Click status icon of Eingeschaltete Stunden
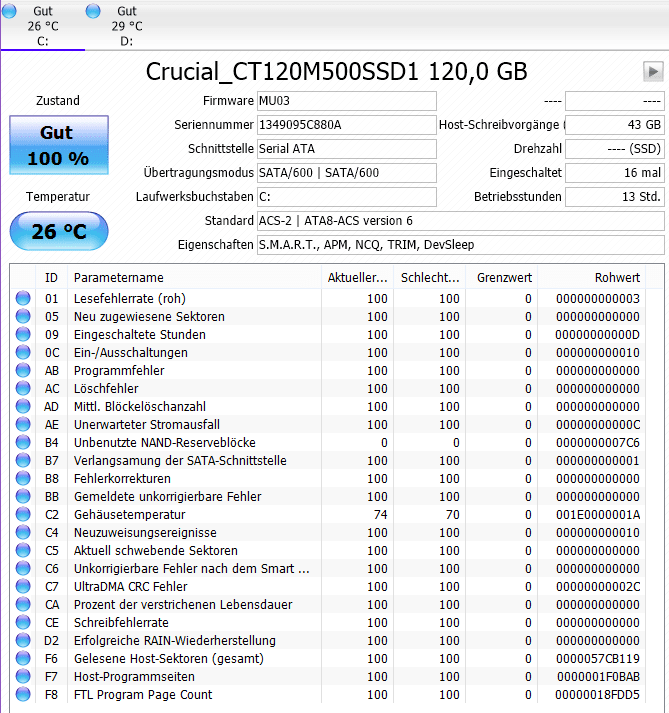Screen dimensions: 669x713 (23, 334)
